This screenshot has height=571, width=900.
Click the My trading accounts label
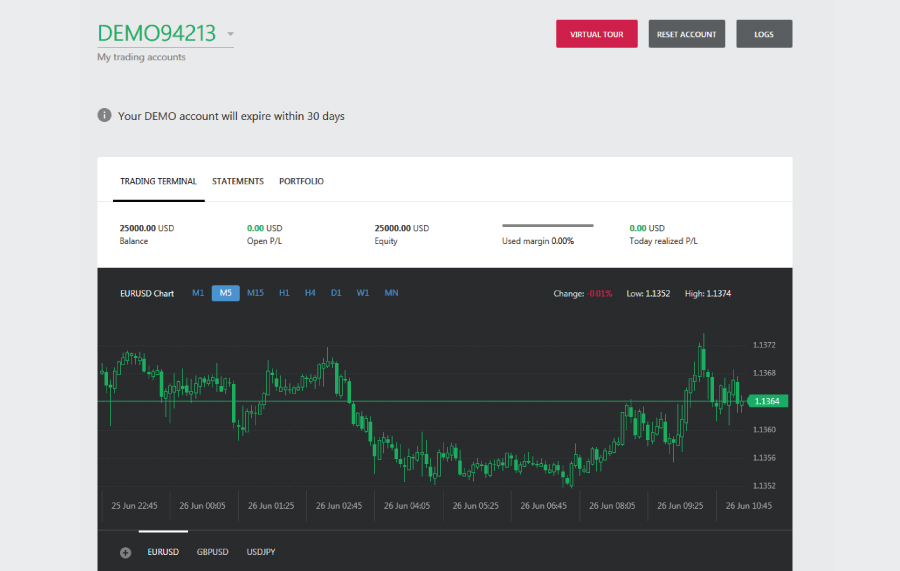coord(141,57)
